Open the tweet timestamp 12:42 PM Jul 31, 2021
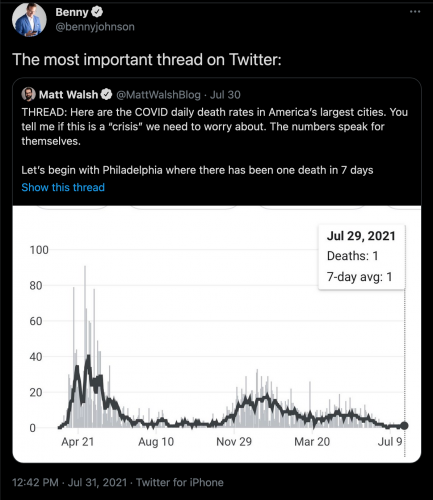The height and width of the screenshot is (500, 433). [x=70, y=482]
